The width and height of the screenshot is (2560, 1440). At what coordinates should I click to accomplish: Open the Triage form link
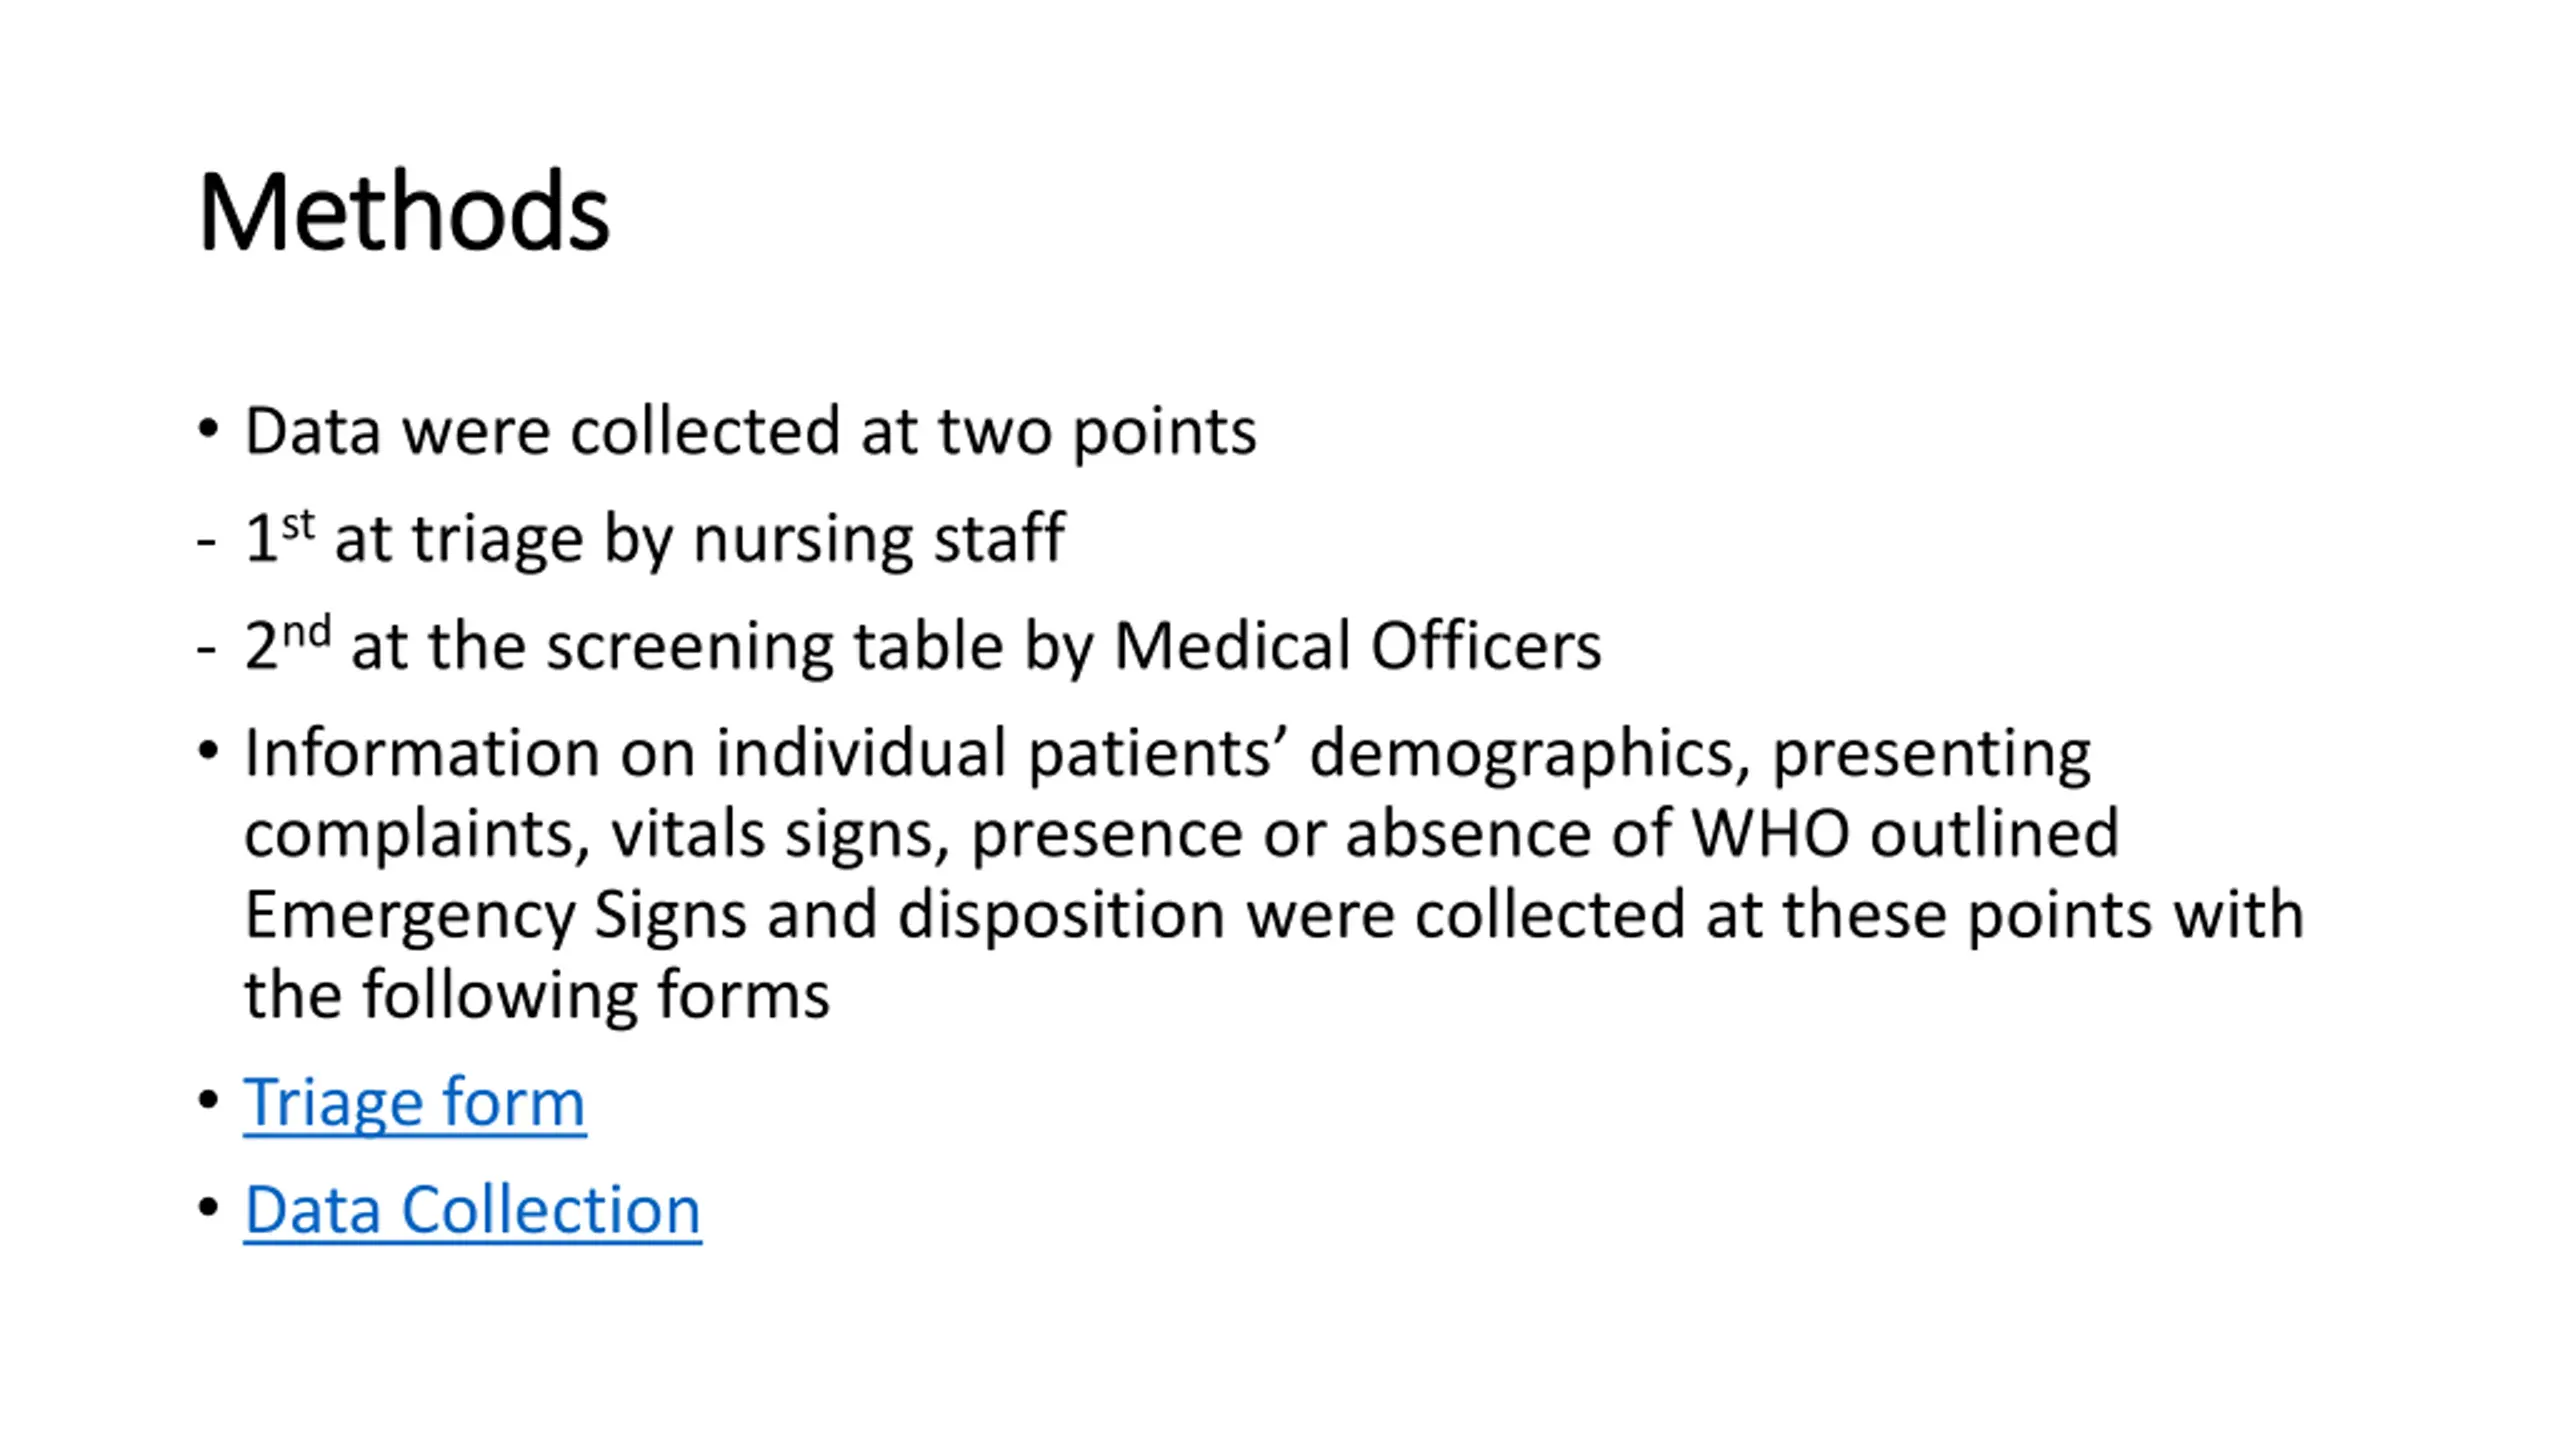point(414,1103)
